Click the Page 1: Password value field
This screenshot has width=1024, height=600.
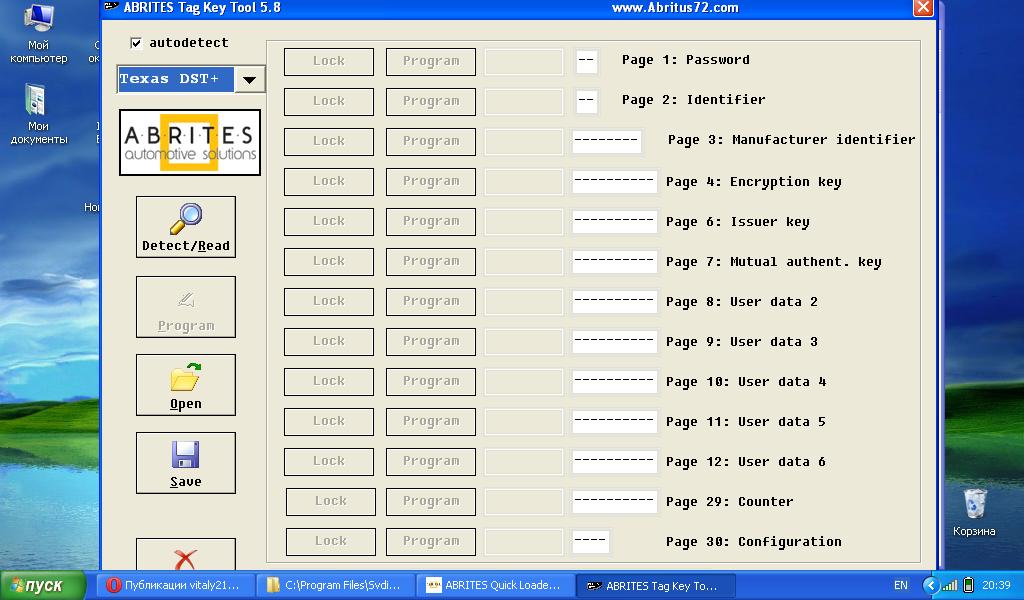[586, 61]
